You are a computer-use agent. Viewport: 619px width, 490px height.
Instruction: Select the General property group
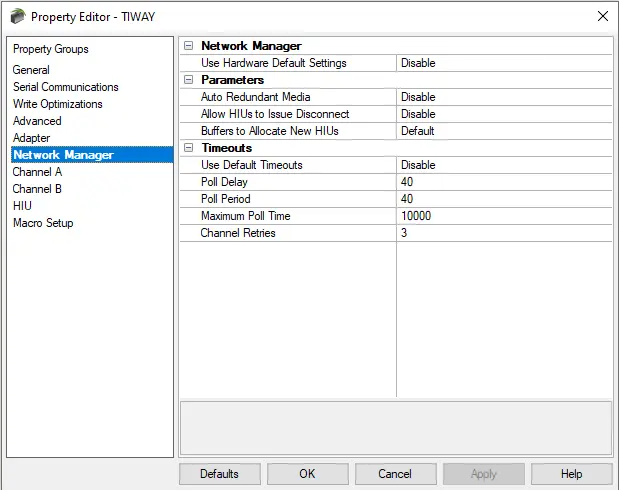point(31,70)
